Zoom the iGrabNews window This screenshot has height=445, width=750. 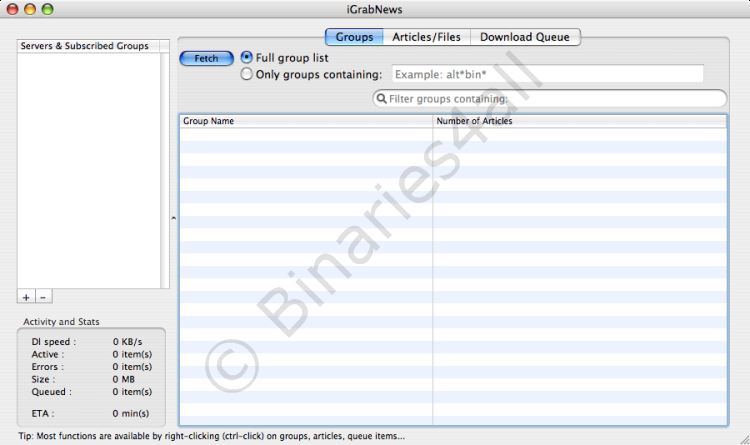(x=47, y=9)
